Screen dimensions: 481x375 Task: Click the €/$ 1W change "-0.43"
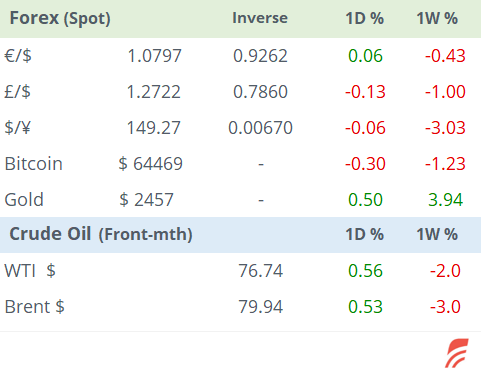pos(445,56)
